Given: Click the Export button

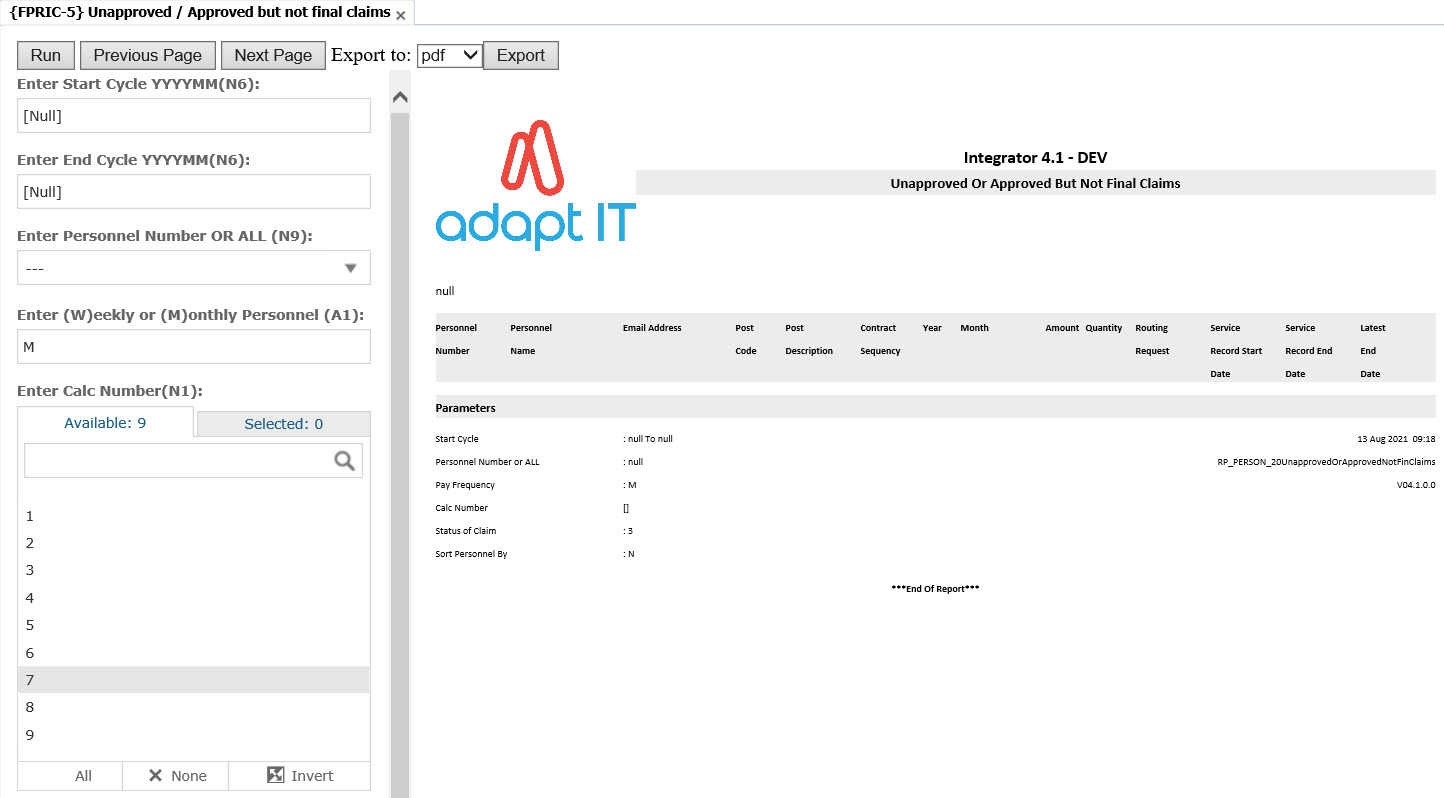Looking at the screenshot, I should click(x=520, y=55).
